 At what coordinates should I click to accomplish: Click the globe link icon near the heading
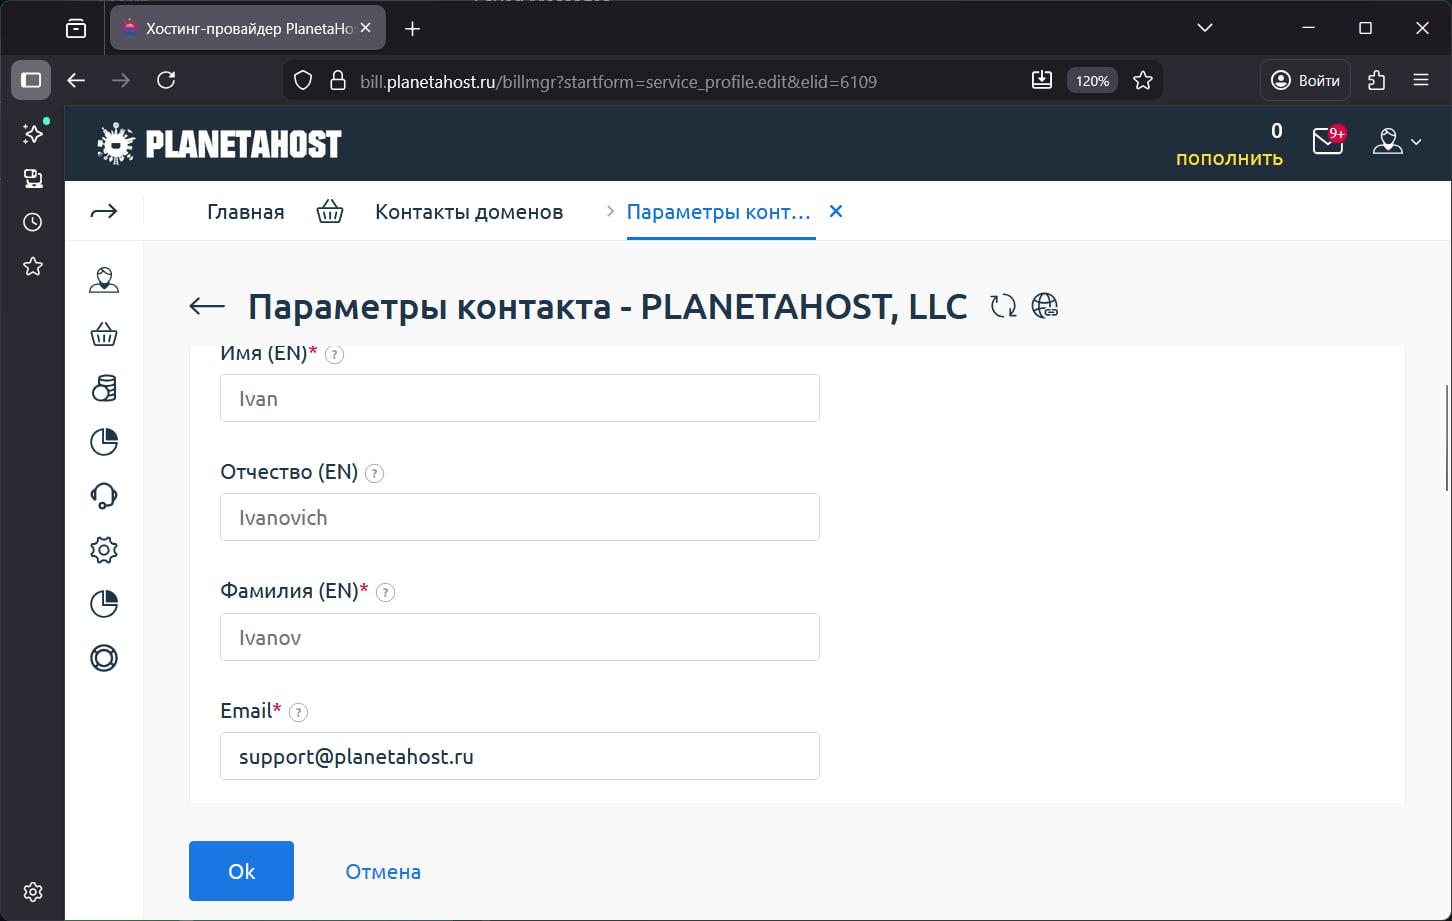[x=1046, y=306]
